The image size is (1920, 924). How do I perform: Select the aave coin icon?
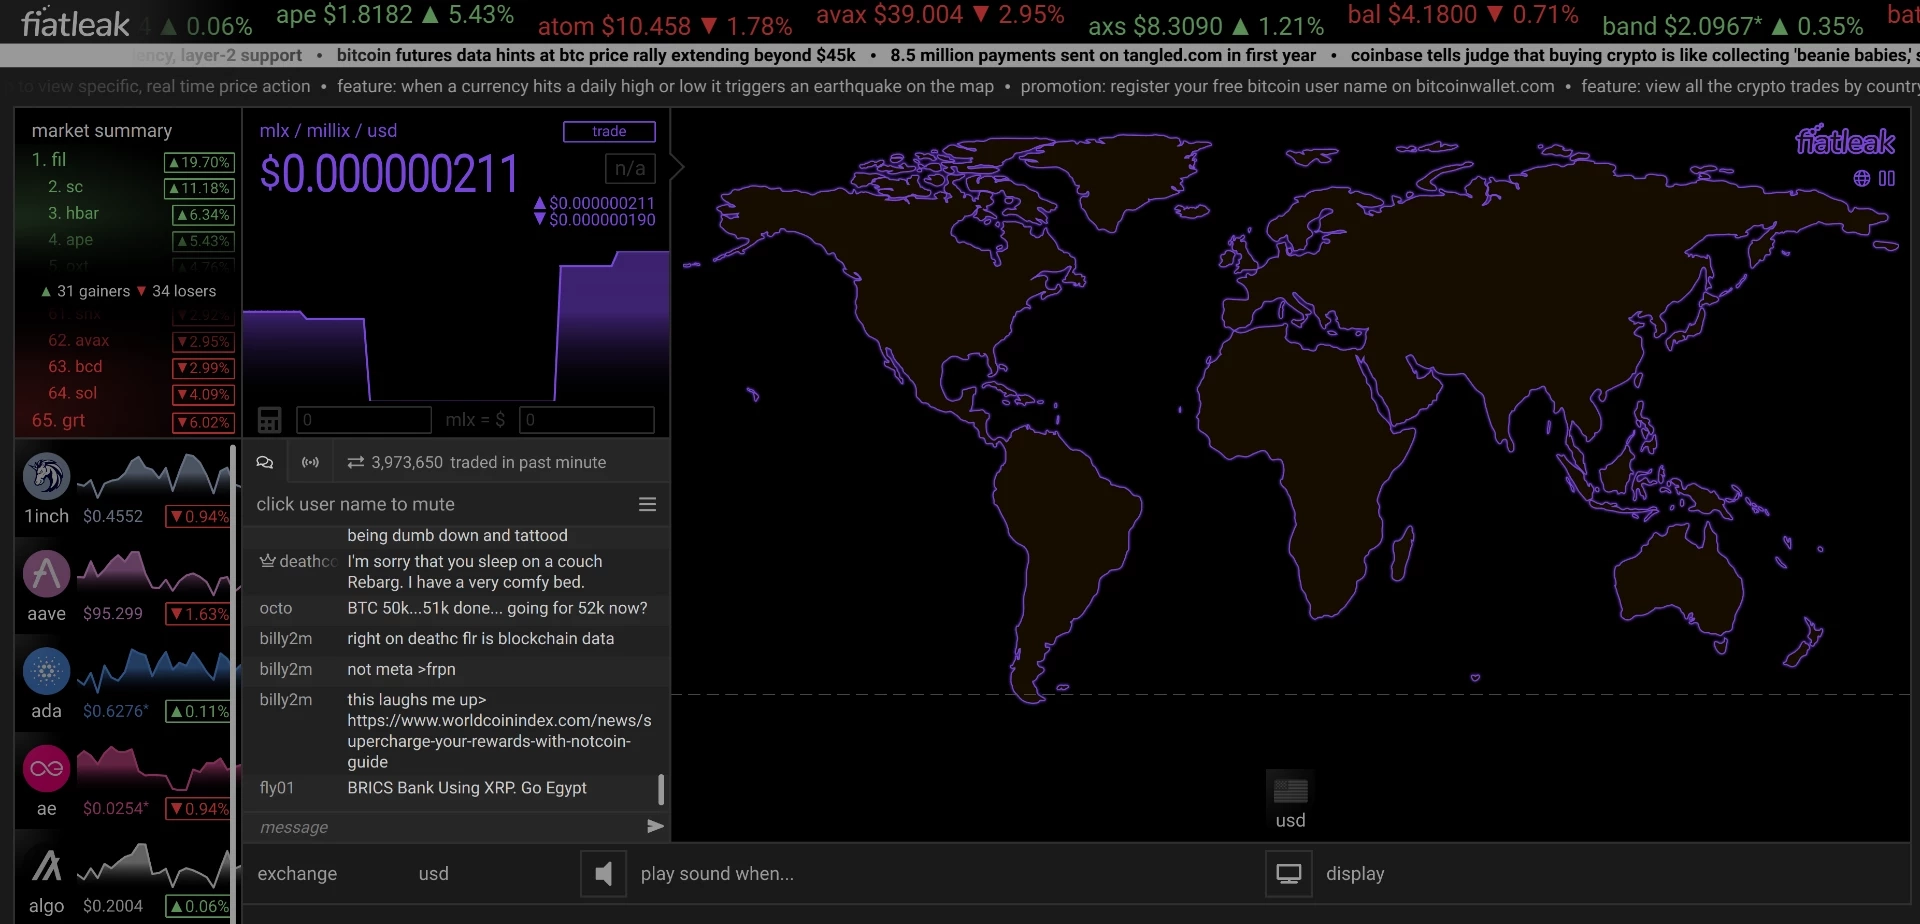click(46, 574)
